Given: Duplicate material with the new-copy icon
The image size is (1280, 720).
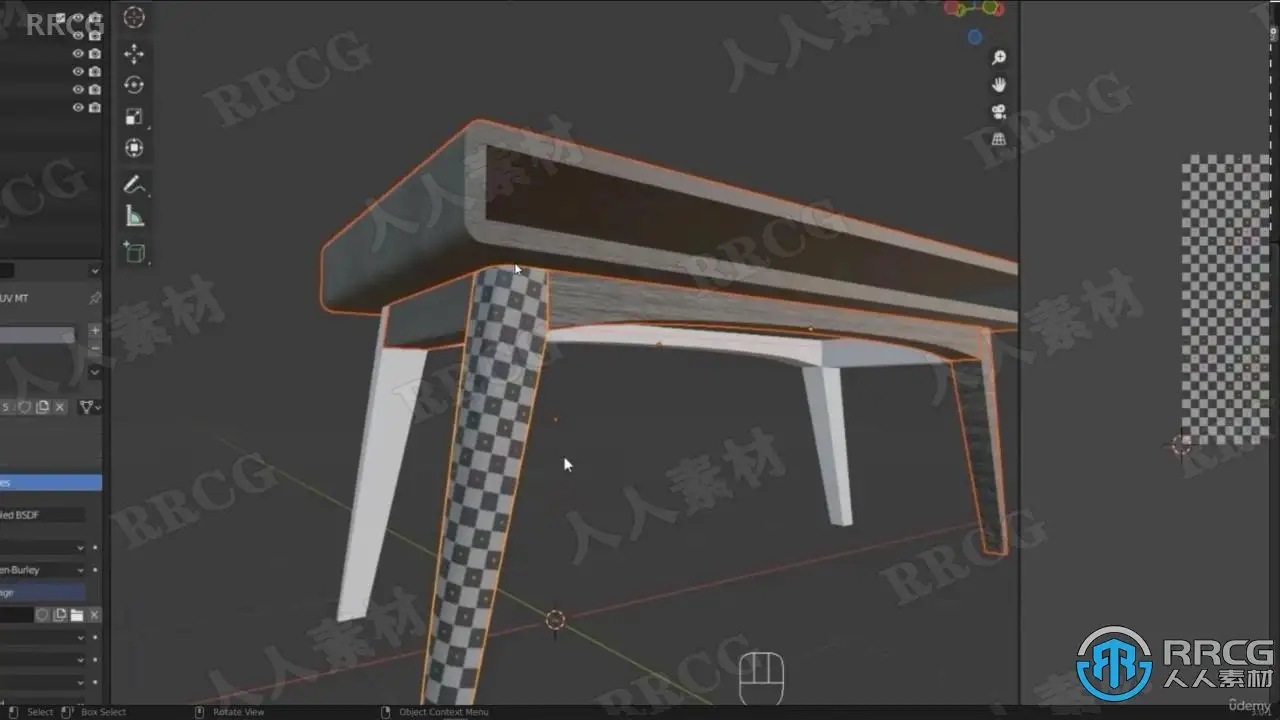Looking at the screenshot, I should [x=42, y=407].
